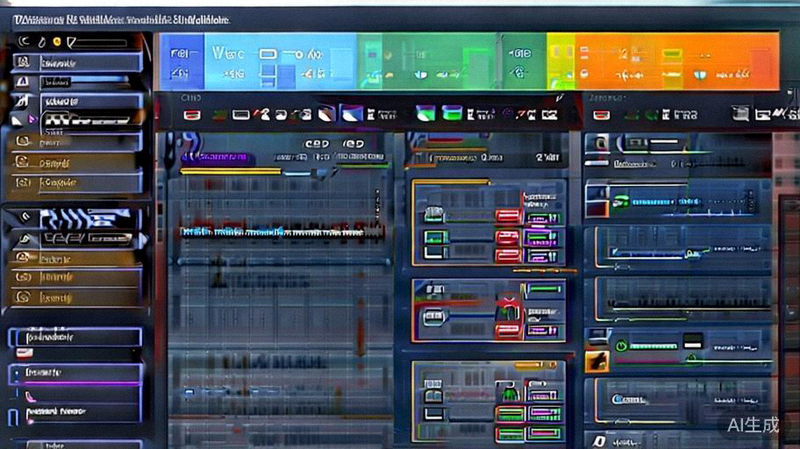Click the red rectangle icon in left toolbar
The width and height of the screenshot is (800, 449).
point(192,115)
